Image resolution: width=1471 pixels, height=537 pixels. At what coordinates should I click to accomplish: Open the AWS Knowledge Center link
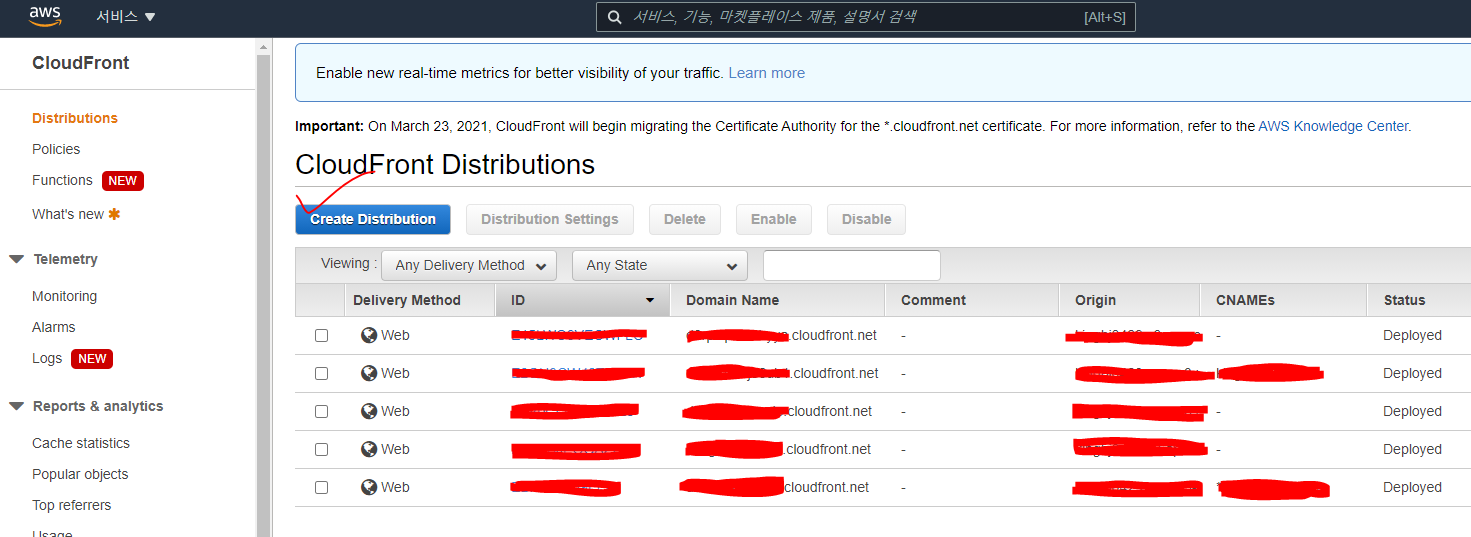[1333, 126]
